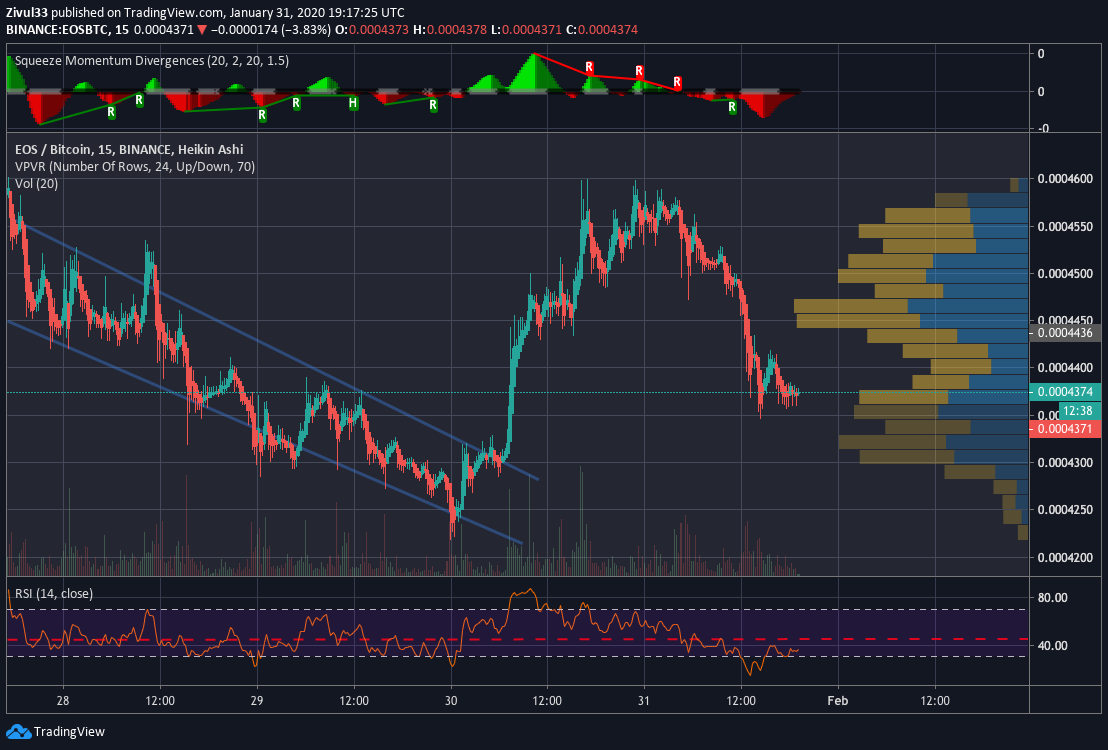Click the 0.0004550 price axis label
This screenshot has width=1108, height=750.
1065,227
